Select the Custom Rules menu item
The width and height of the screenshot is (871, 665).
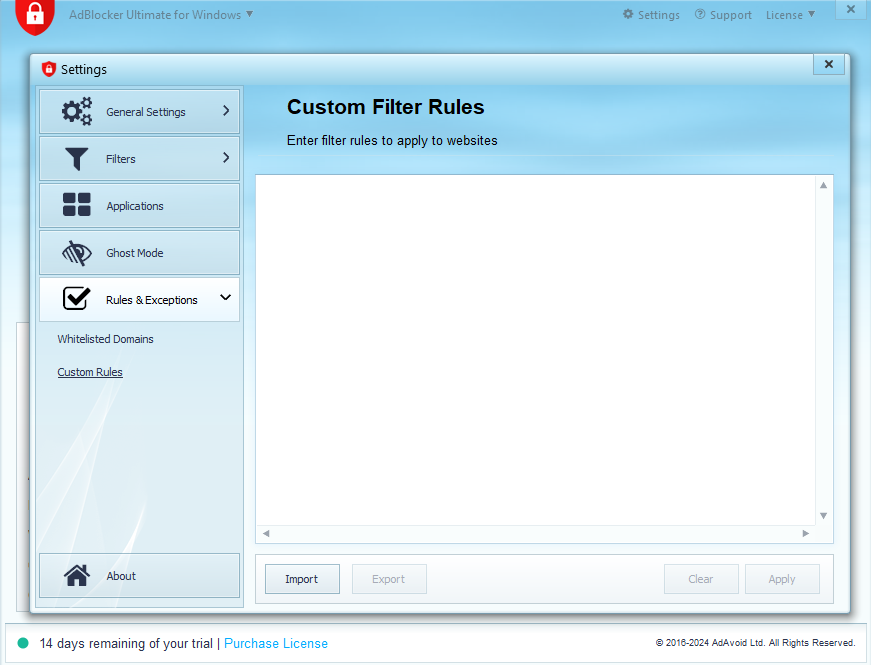pos(90,372)
